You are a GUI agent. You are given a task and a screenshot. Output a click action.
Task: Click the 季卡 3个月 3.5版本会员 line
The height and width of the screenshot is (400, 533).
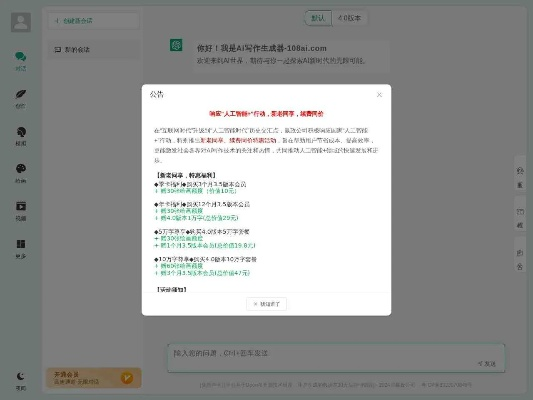(200, 184)
